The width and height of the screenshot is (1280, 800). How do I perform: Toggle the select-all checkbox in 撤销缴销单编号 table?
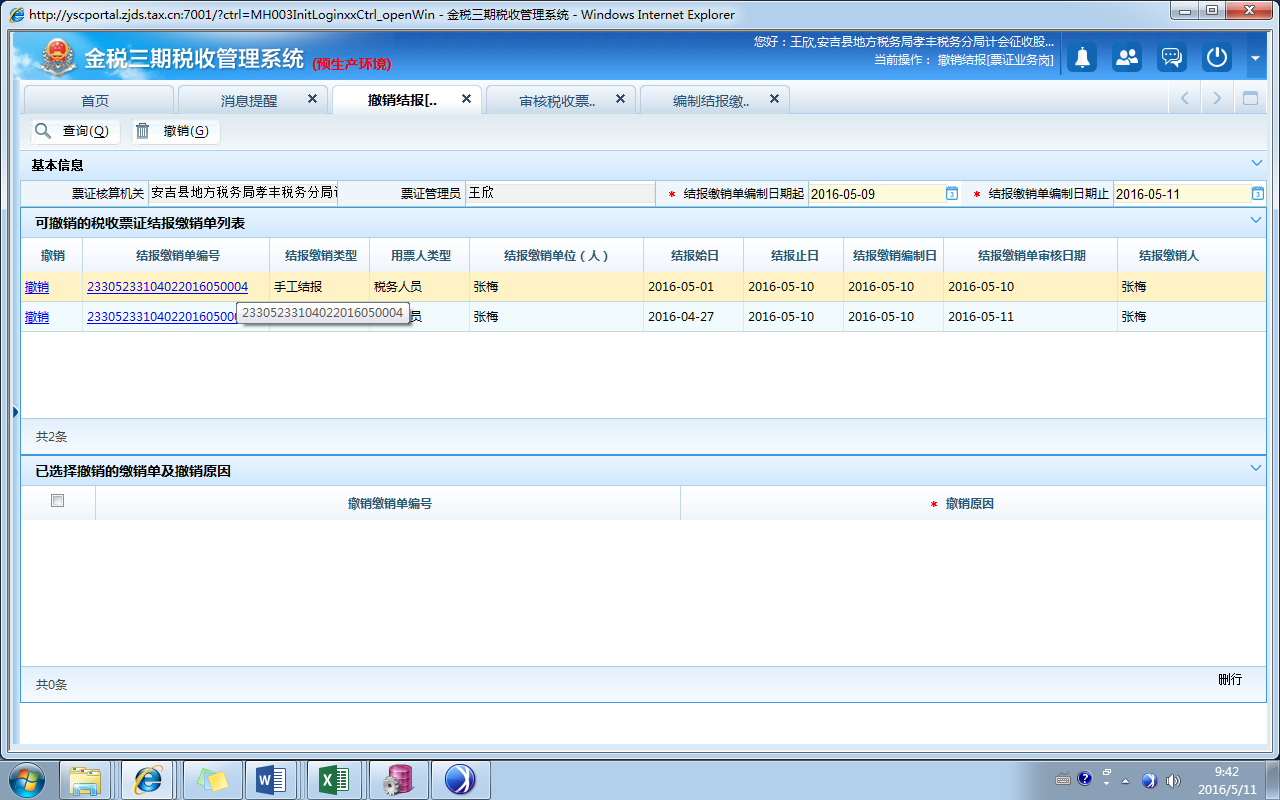click(x=57, y=501)
